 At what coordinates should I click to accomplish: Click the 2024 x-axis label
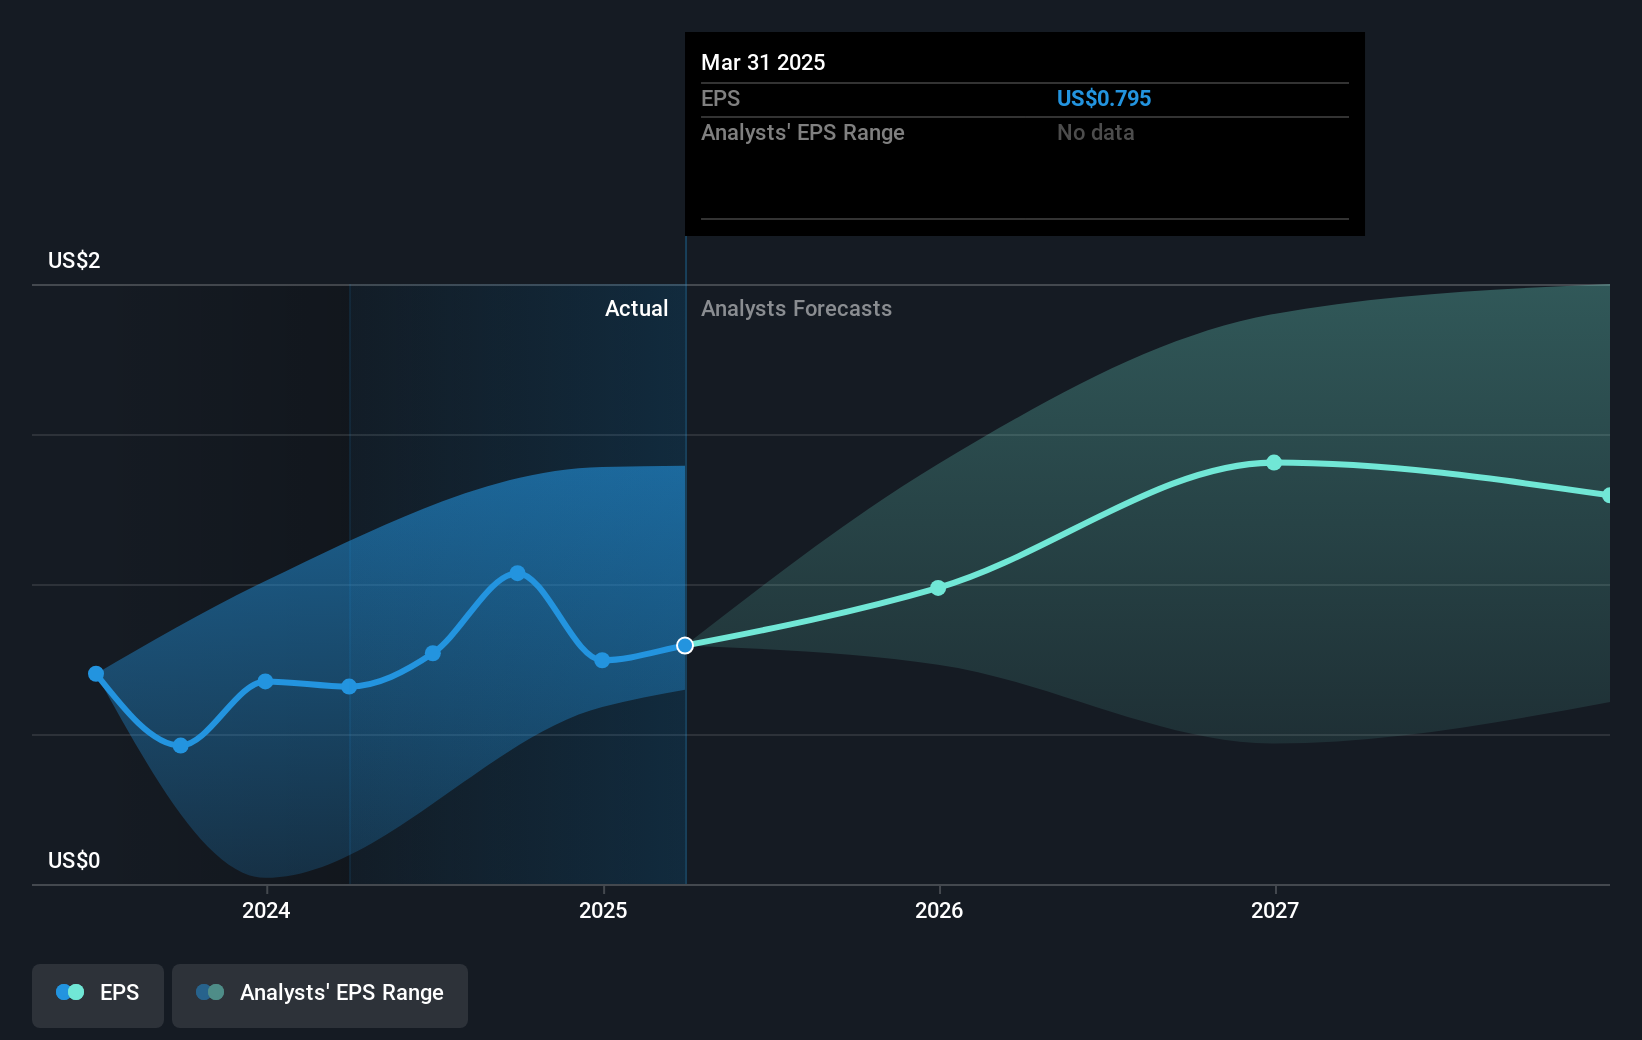pyautogui.click(x=266, y=910)
